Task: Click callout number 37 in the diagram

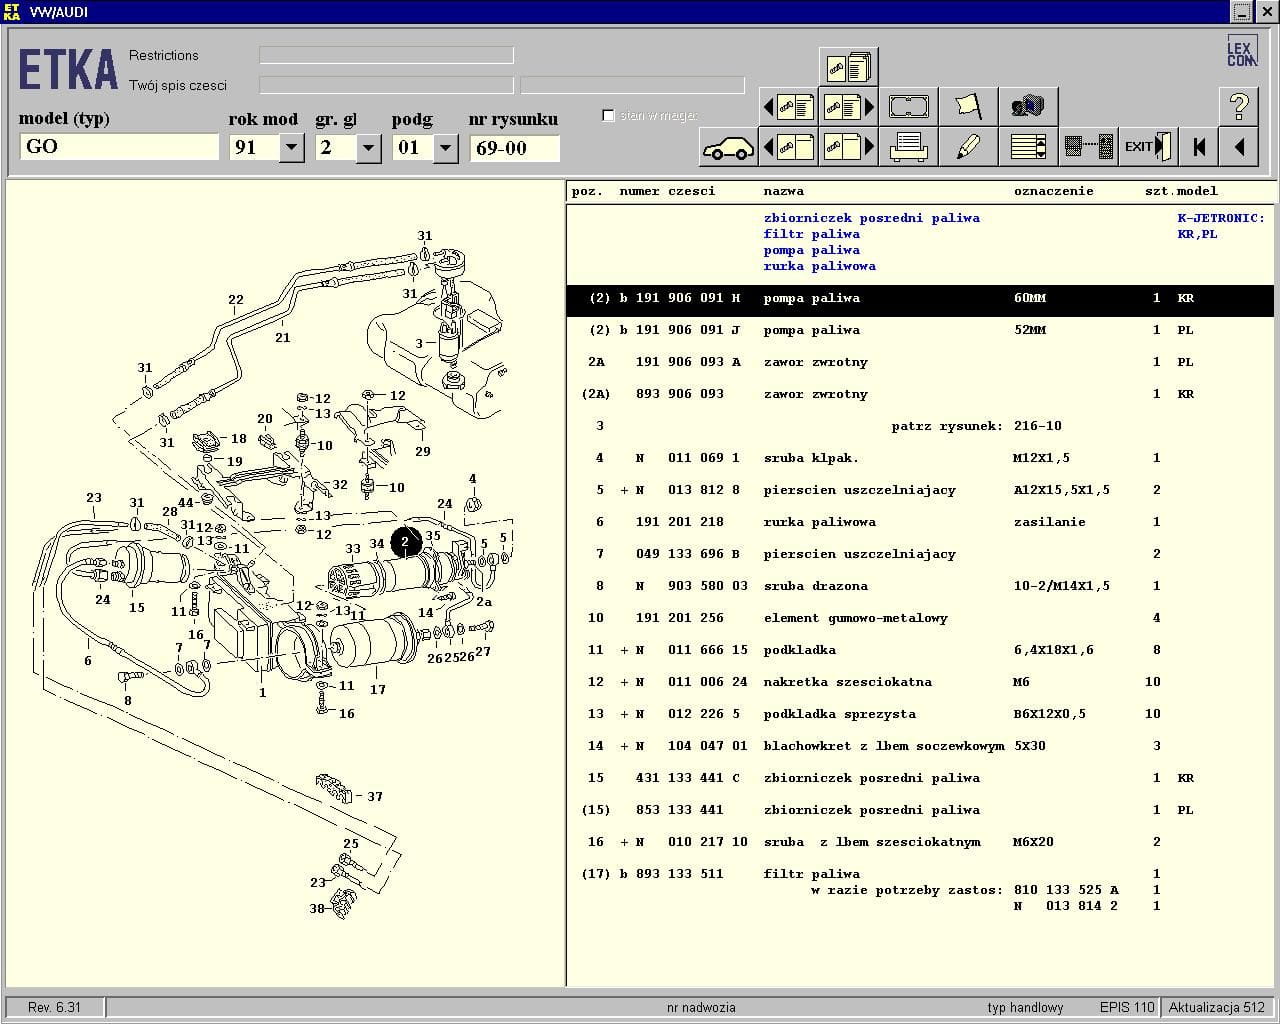Action: point(375,797)
